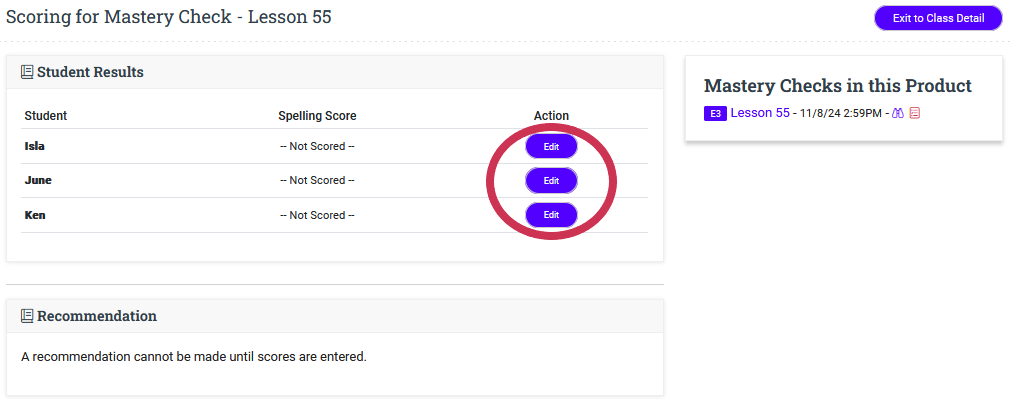Click the Mastery Checks in this Product heading

click(837, 86)
